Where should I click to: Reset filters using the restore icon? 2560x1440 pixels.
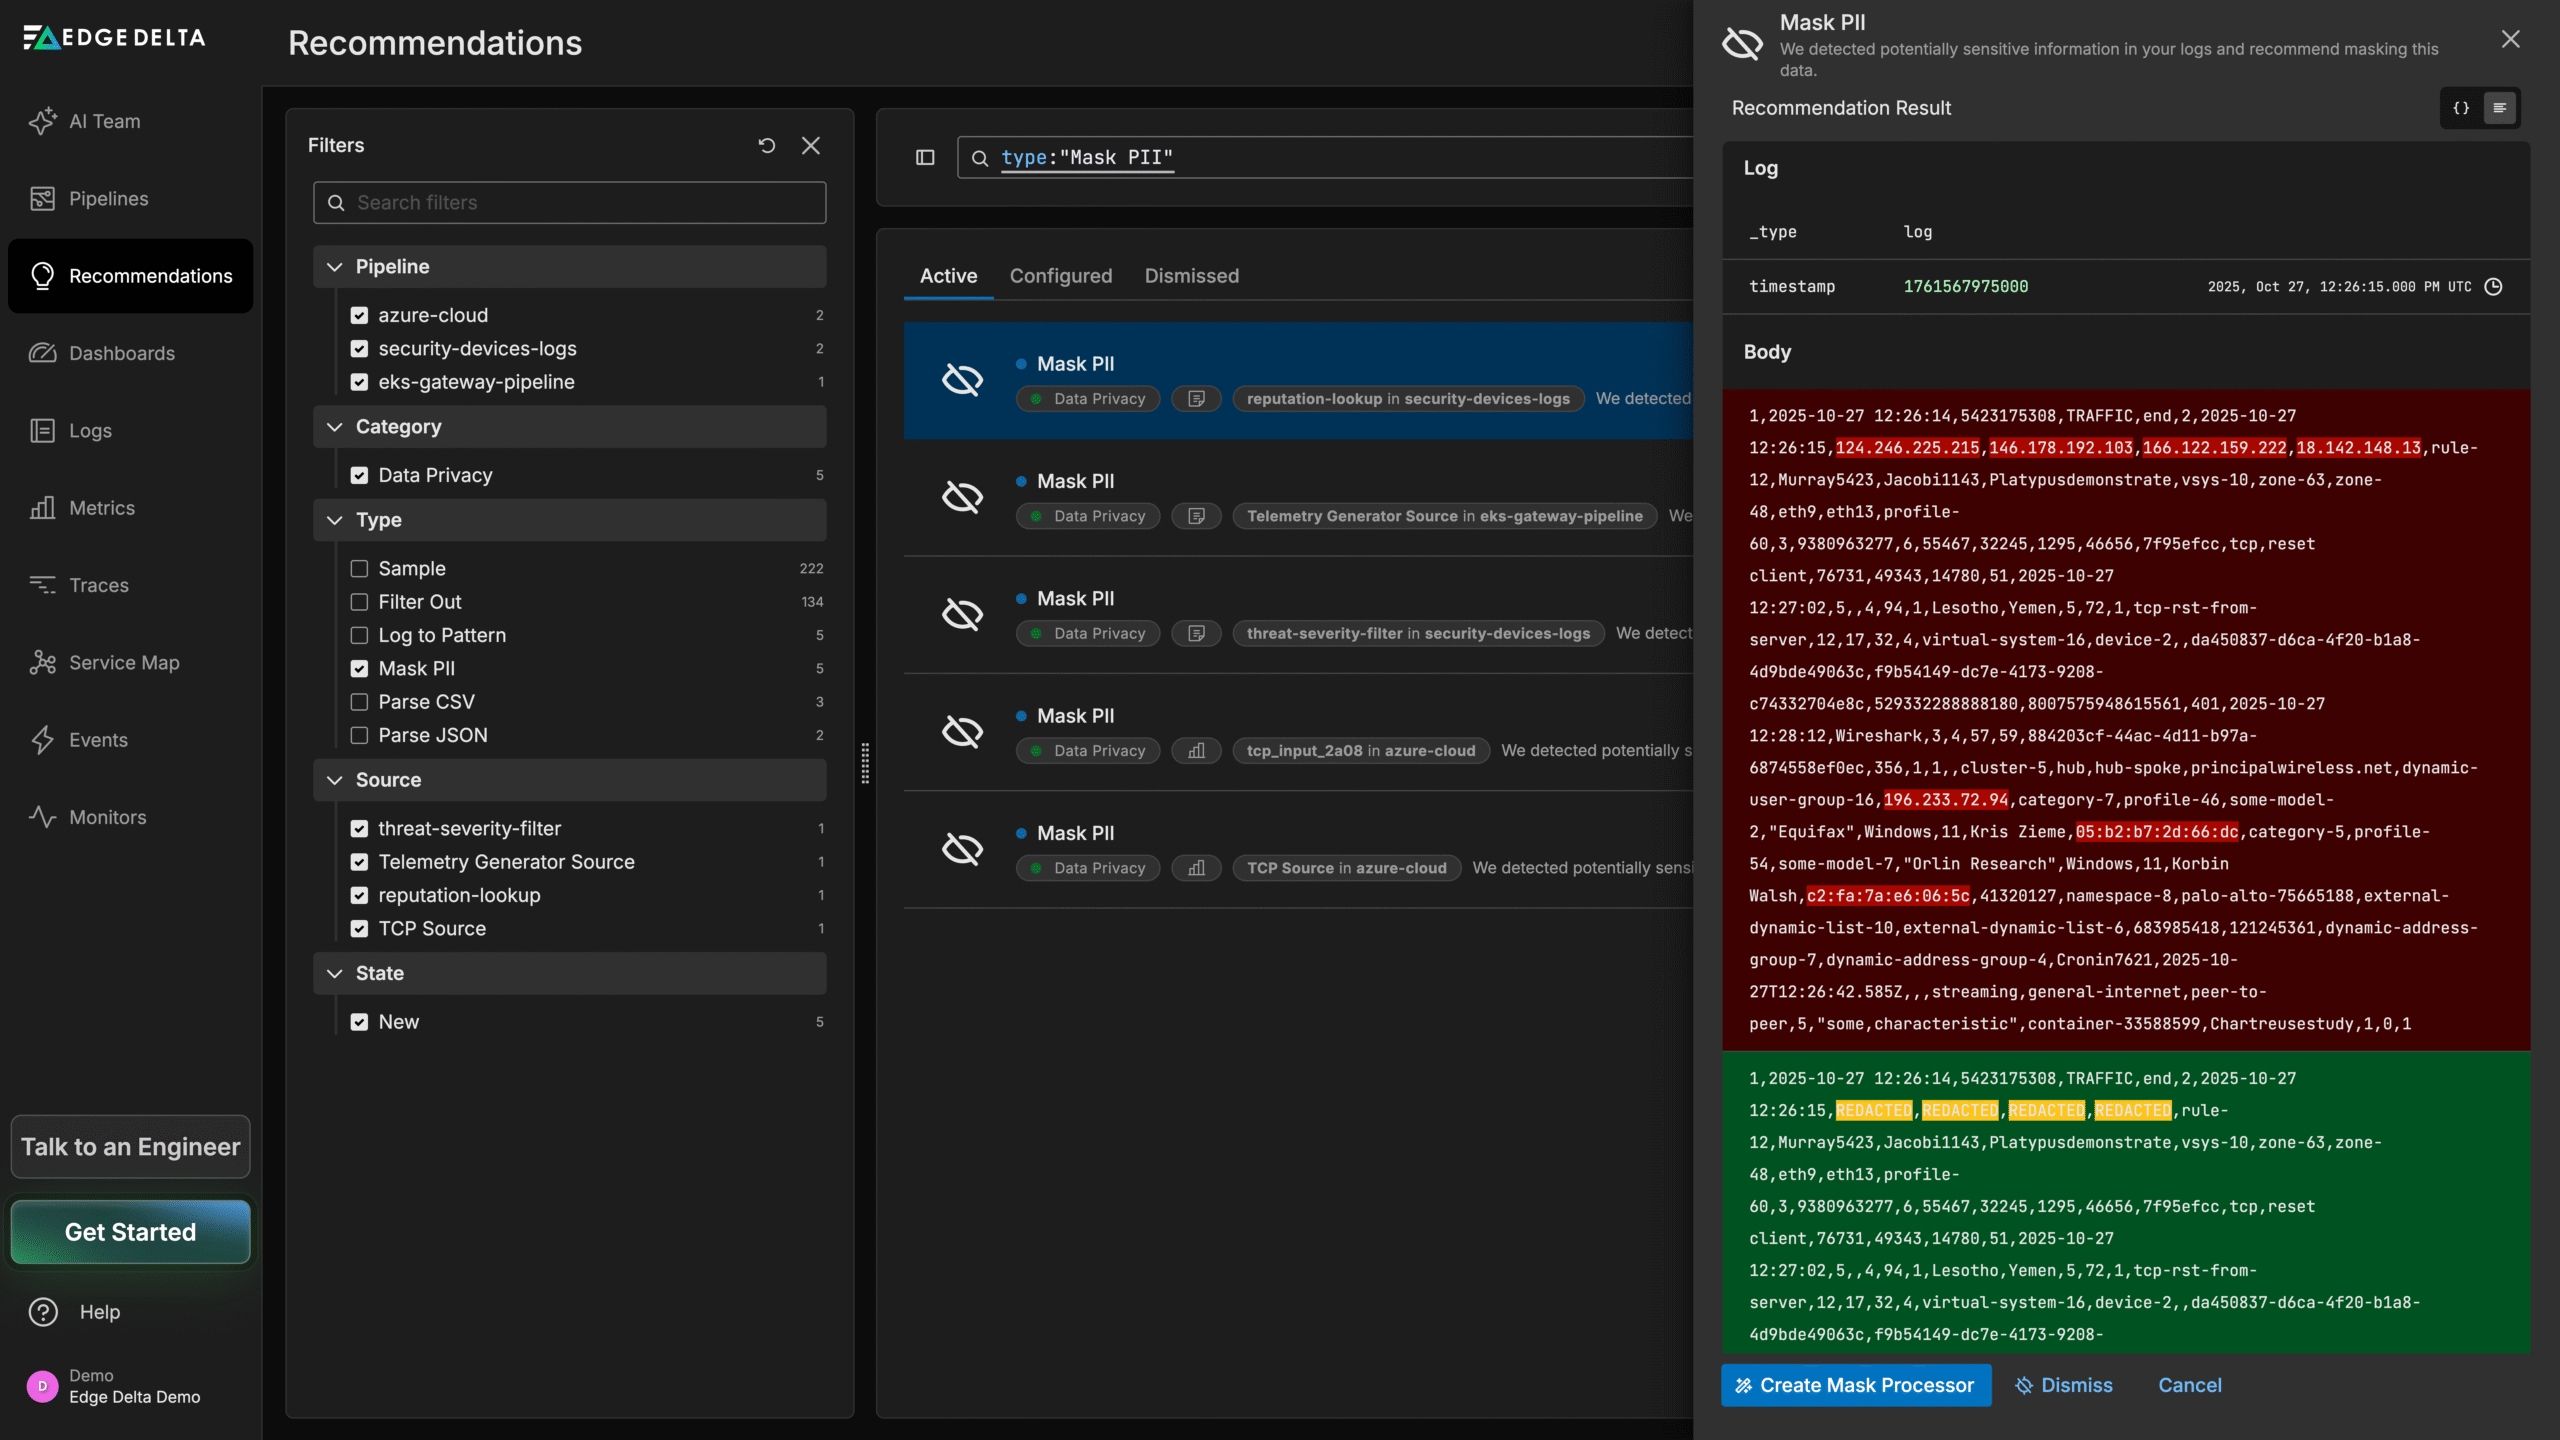(x=766, y=145)
